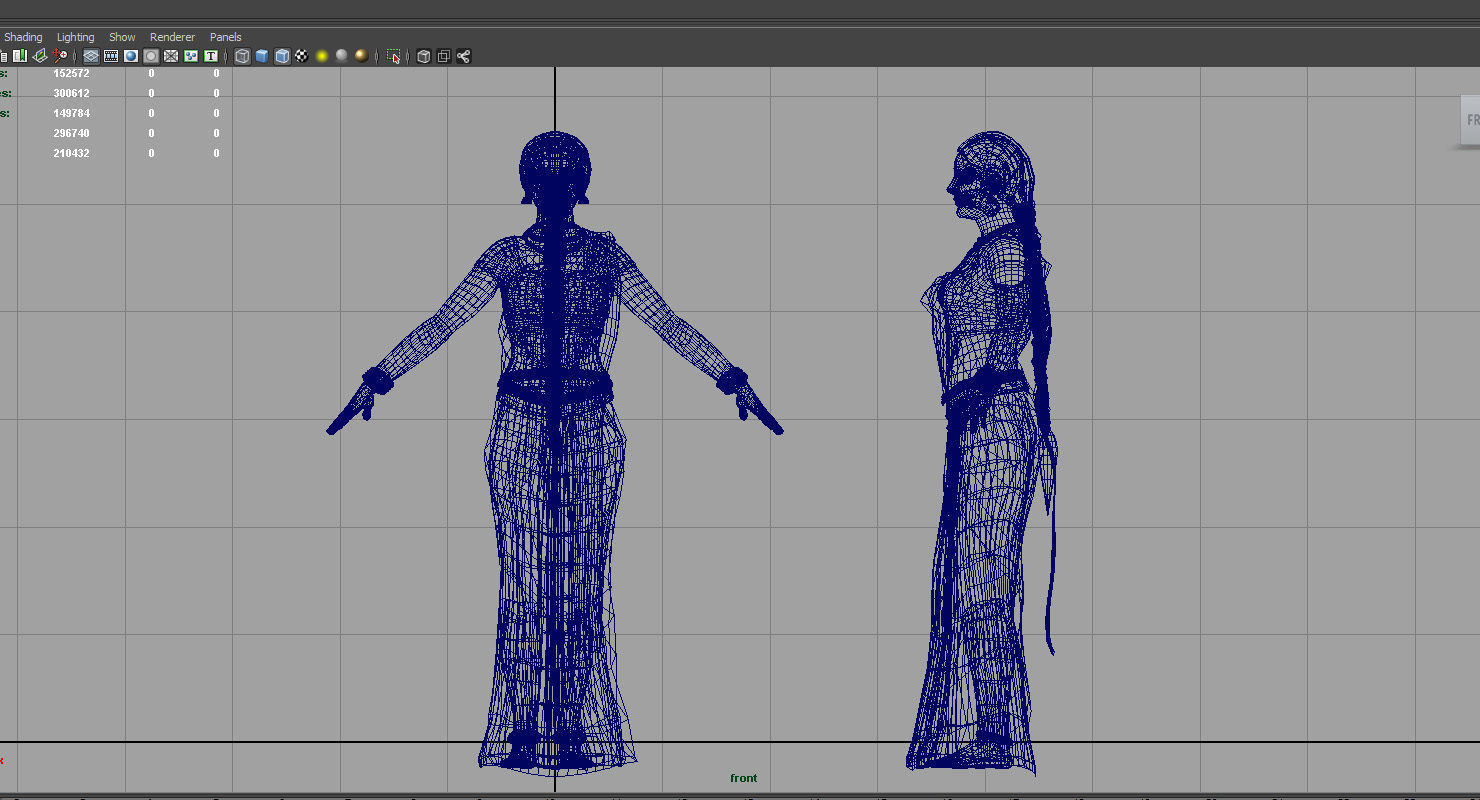The height and width of the screenshot is (800, 1480).
Task: Open the Lighting menu
Action: [x=75, y=37]
